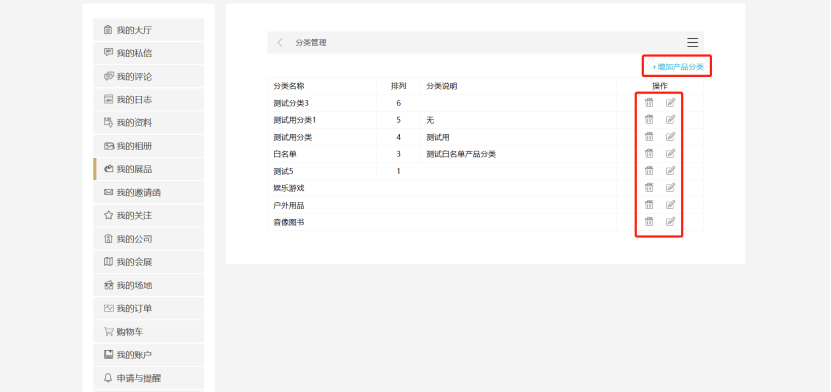Delete the 测试用分类1 category
The height and width of the screenshot is (392, 831).
tap(649, 120)
